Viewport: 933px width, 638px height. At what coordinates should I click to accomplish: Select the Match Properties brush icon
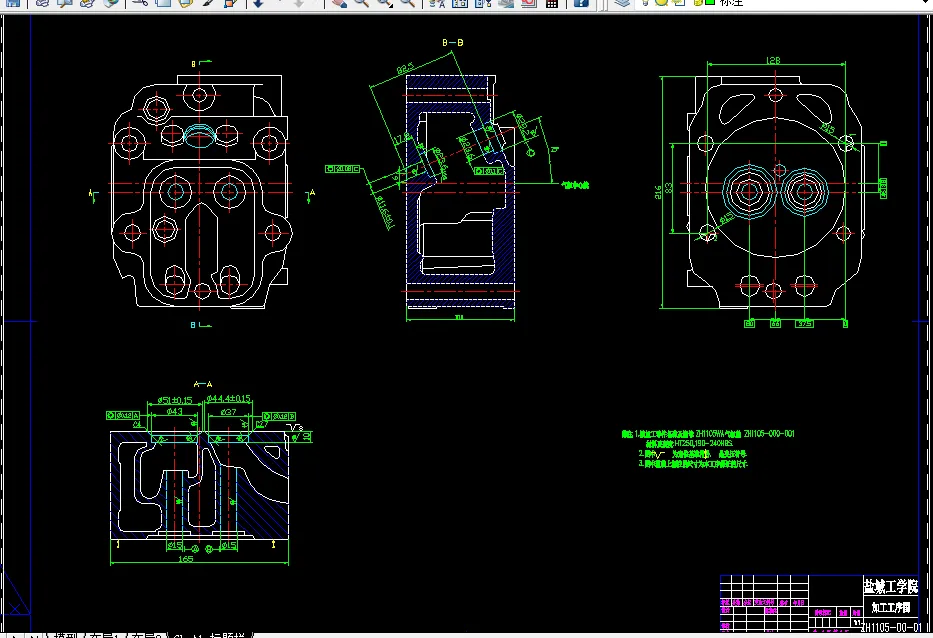208,3
